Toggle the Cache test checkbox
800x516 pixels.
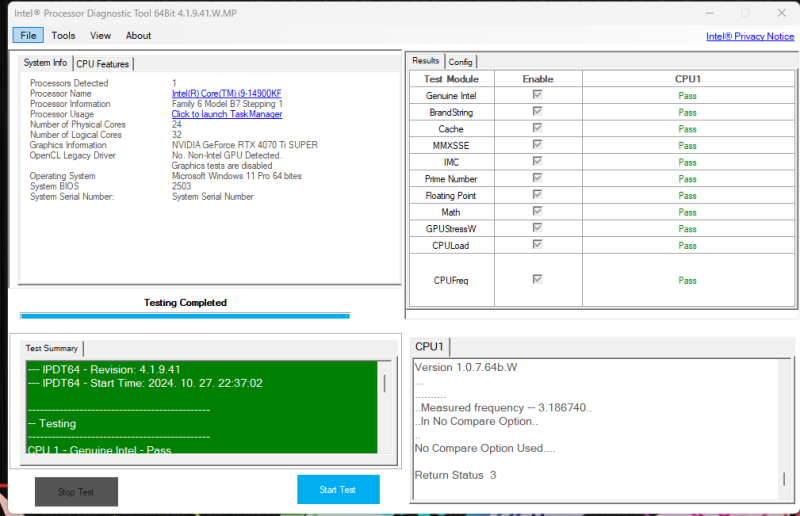point(537,128)
